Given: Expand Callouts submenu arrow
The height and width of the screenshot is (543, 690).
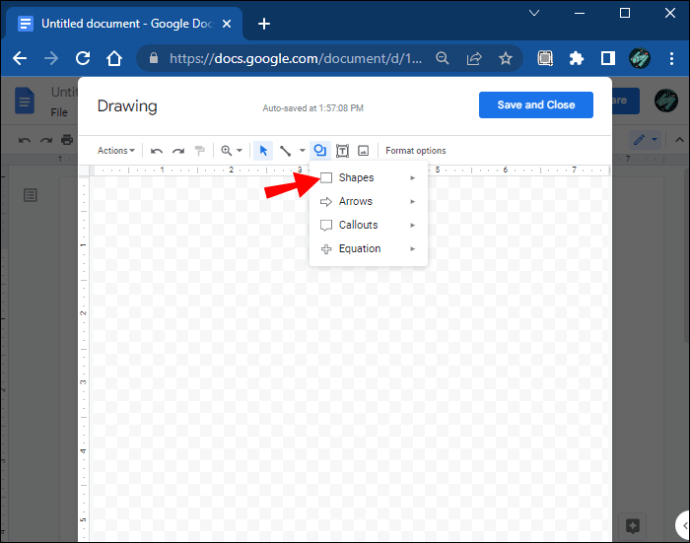Looking at the screenshot, I should pos(412,225).
